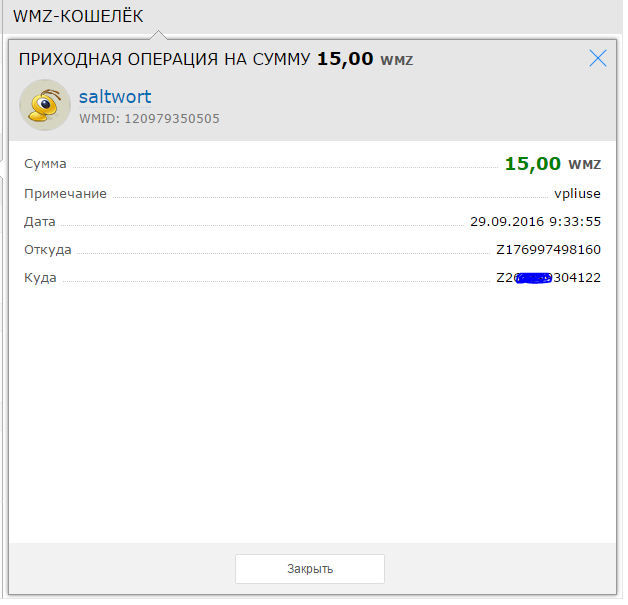Click the date 29.09.2016 9:33:55
The width and height of the screenshot is (628, 605).
(x=535, y=222)
